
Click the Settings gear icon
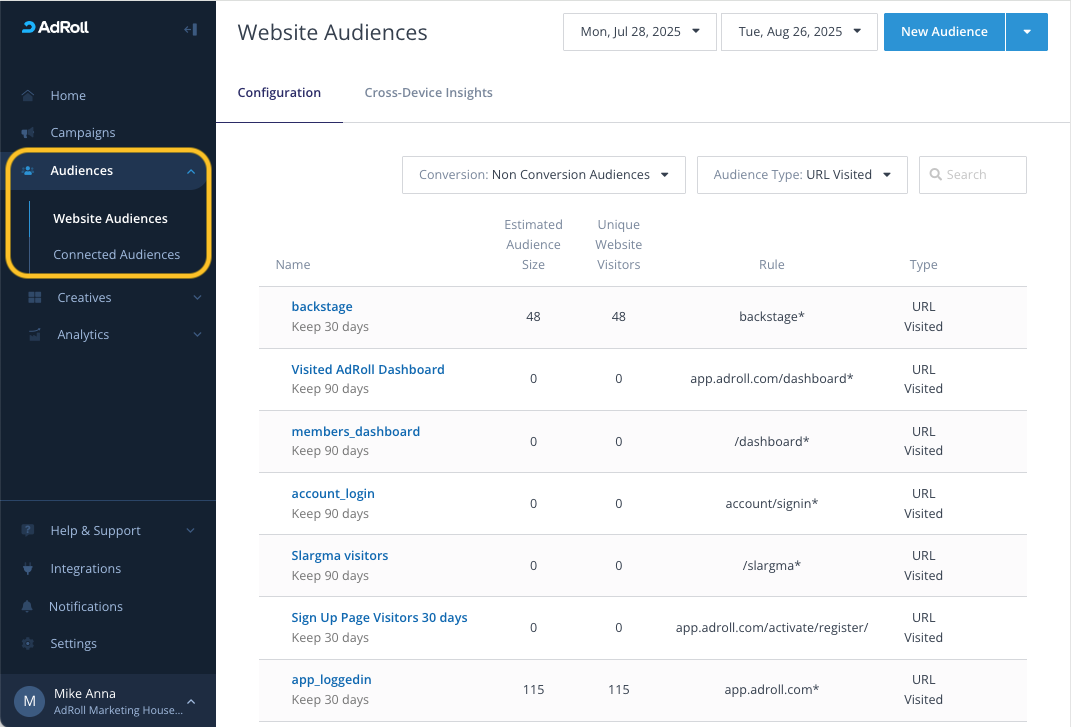(28, 644)
